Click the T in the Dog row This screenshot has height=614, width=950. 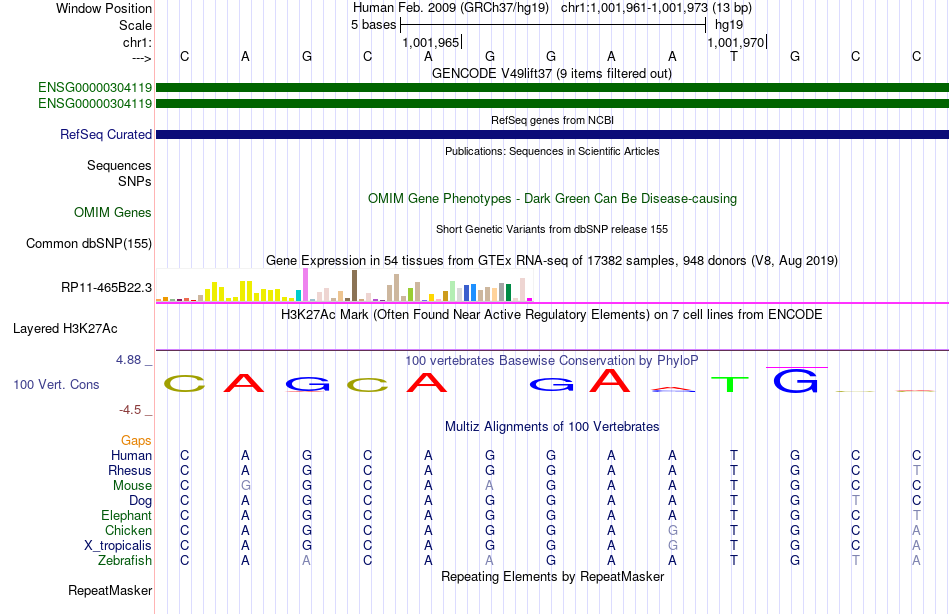click(x=855, y=501)
